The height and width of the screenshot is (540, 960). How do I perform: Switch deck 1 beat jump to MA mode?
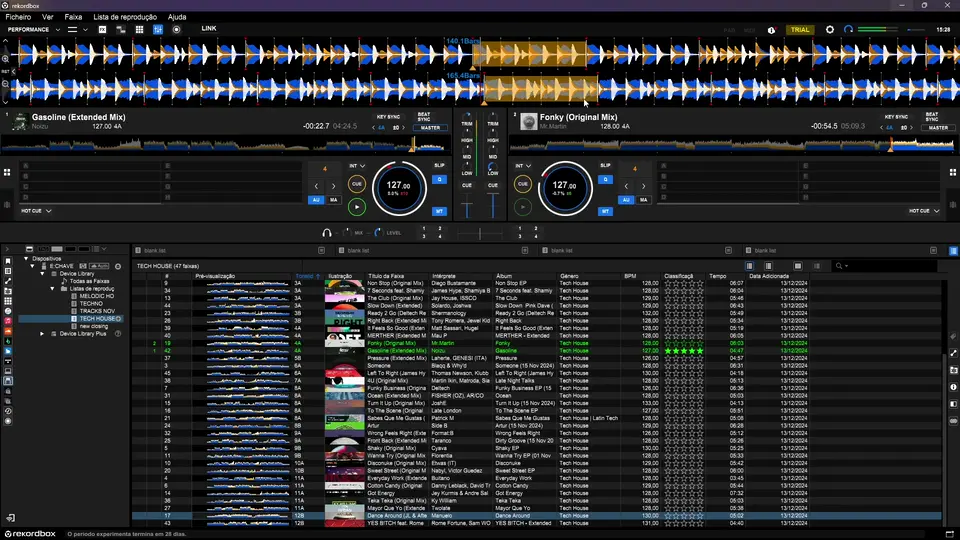pyautogui.click(x=334, y=200)
